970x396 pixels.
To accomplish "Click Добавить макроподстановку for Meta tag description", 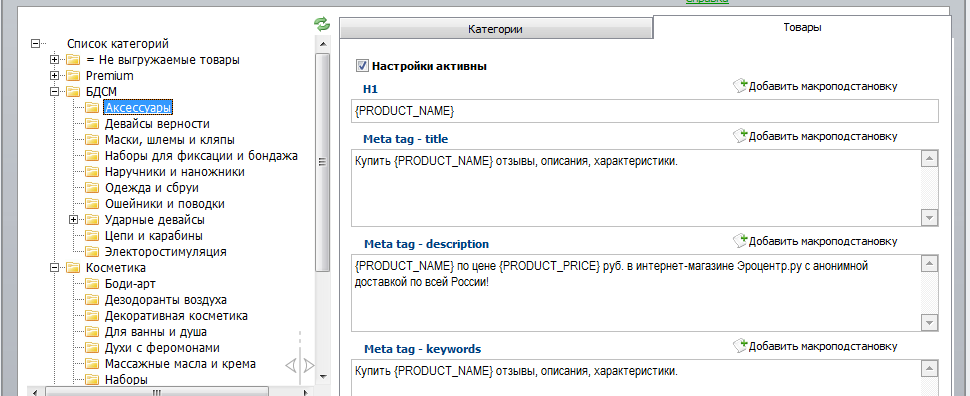I will point(823,241).
